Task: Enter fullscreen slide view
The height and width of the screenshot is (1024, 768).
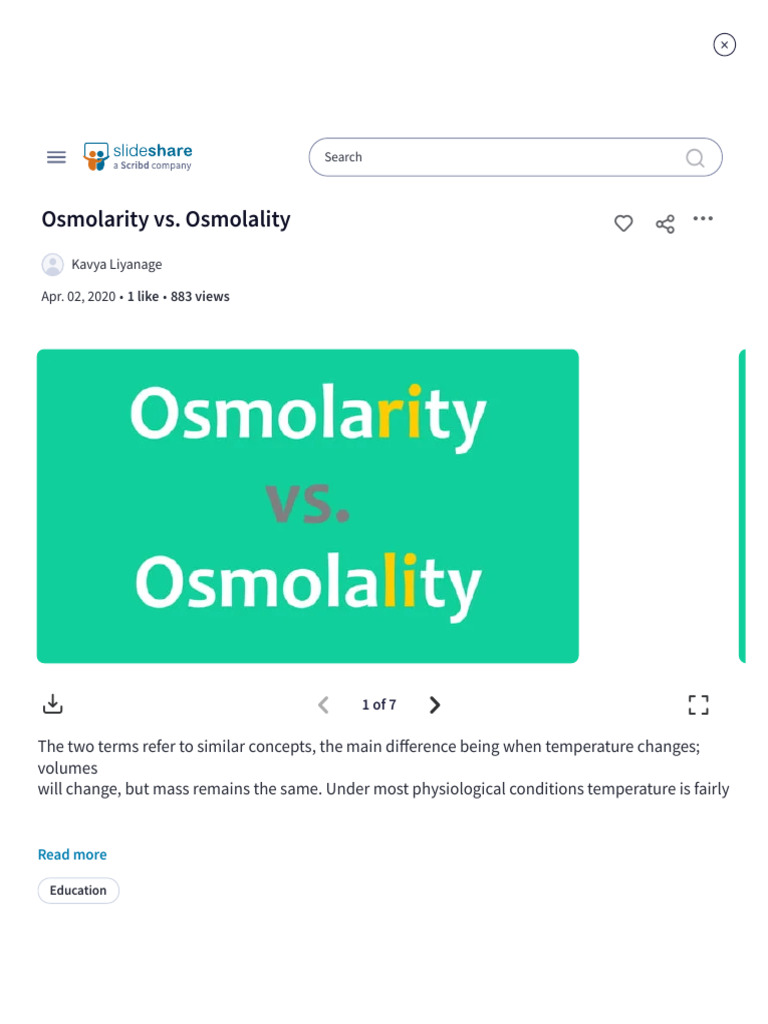Action: [x=699, y=705]
